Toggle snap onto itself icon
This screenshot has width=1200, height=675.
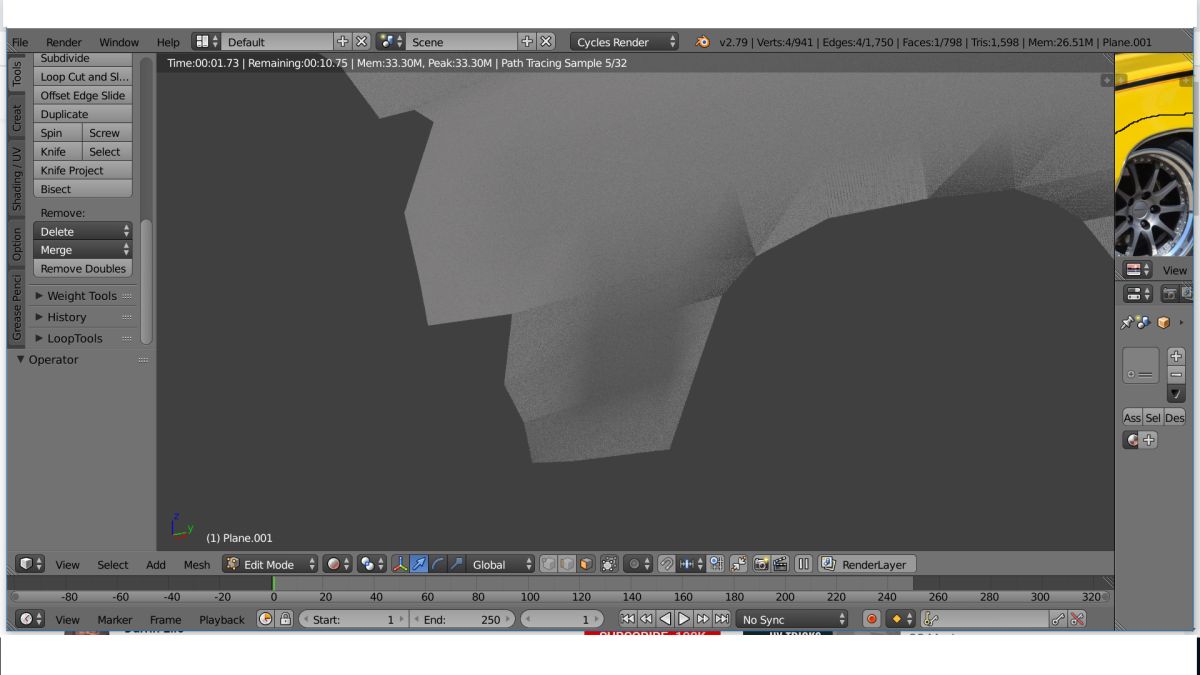click(716, 564)
